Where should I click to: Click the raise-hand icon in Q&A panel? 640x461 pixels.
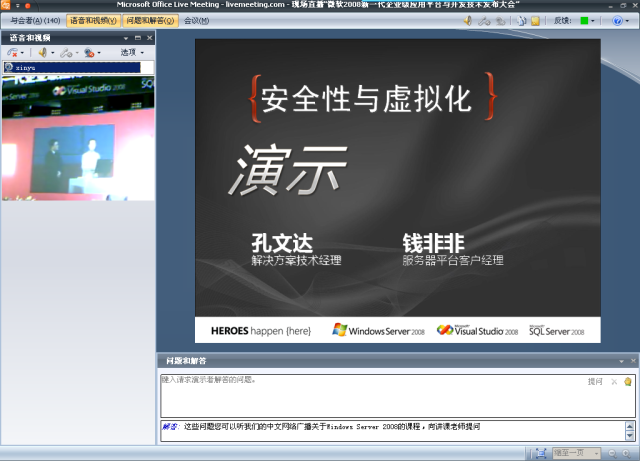[627, 381]
